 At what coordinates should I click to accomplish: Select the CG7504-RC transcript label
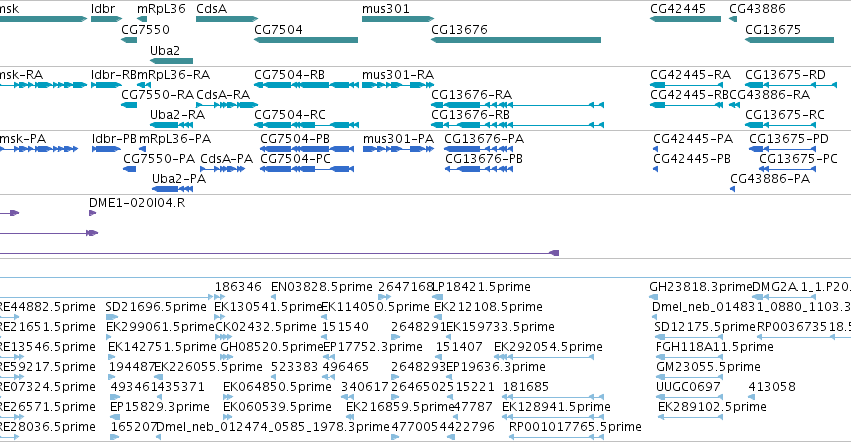tap(290, 115)
